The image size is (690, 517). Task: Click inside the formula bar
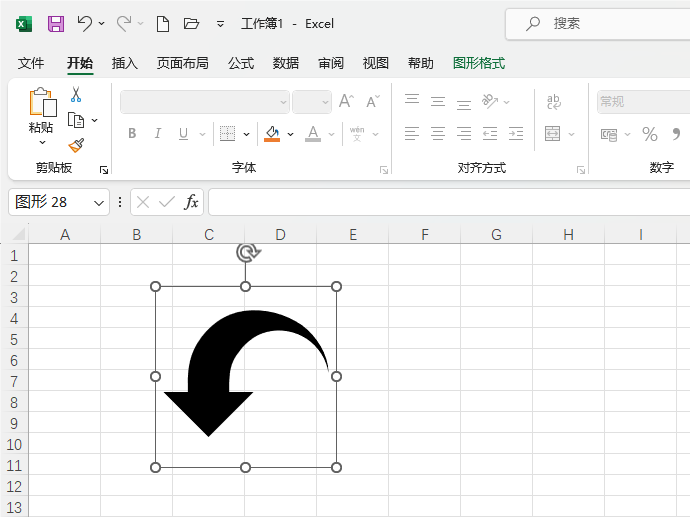pos(449,202)
